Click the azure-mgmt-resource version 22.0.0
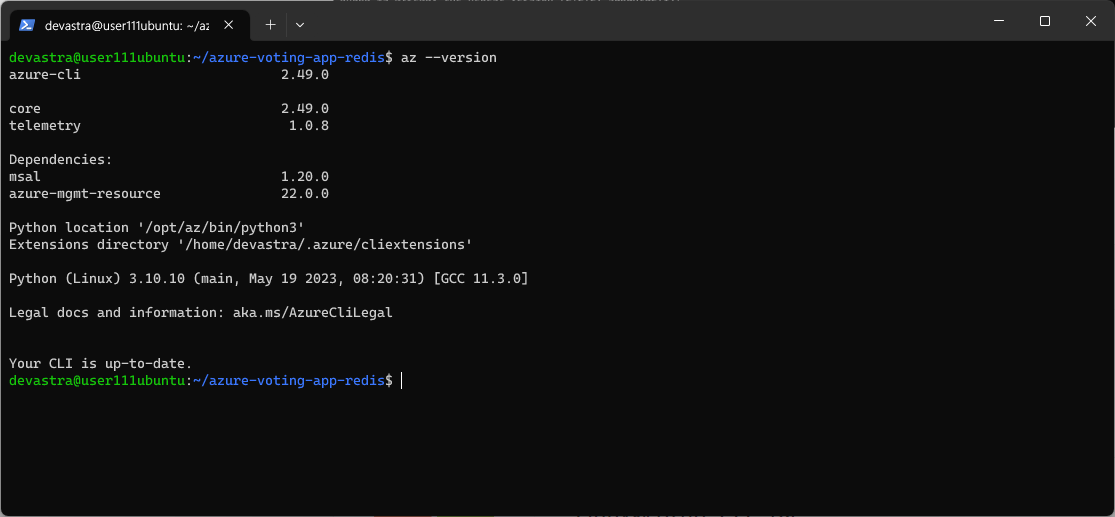Viewport: 1115px width, 517px height. pyautogui.click(x=305, y=193)
